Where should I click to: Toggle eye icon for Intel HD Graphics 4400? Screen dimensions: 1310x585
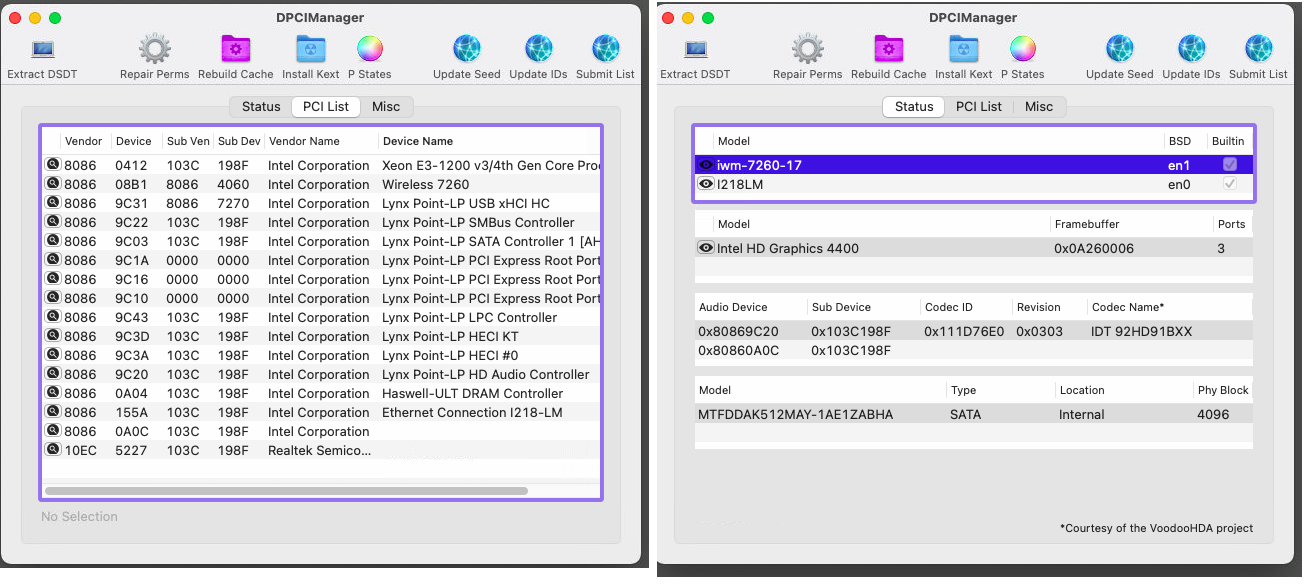pos(706,248)
